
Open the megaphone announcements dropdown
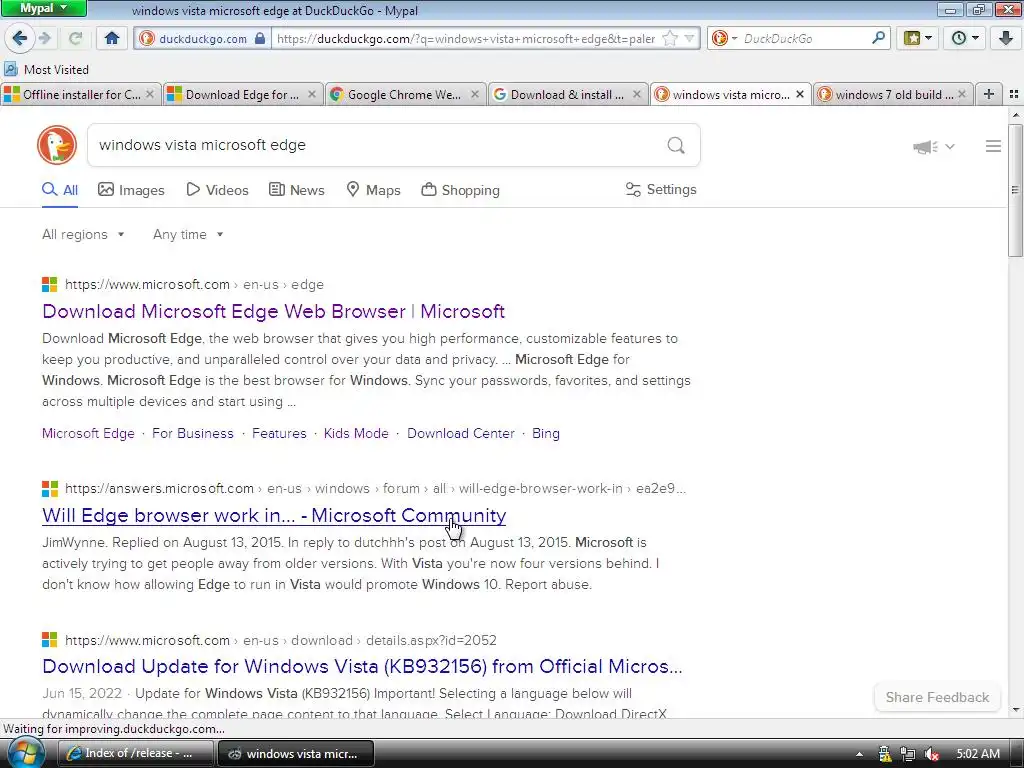tap(933, 147)
